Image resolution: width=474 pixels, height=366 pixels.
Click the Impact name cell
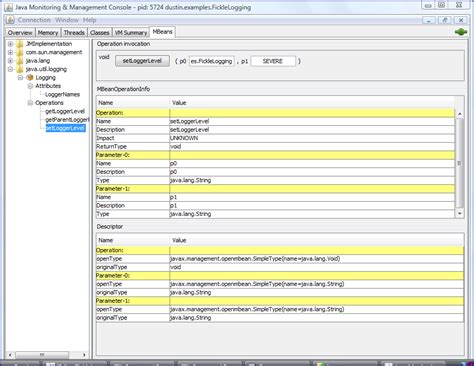(133, 138)
